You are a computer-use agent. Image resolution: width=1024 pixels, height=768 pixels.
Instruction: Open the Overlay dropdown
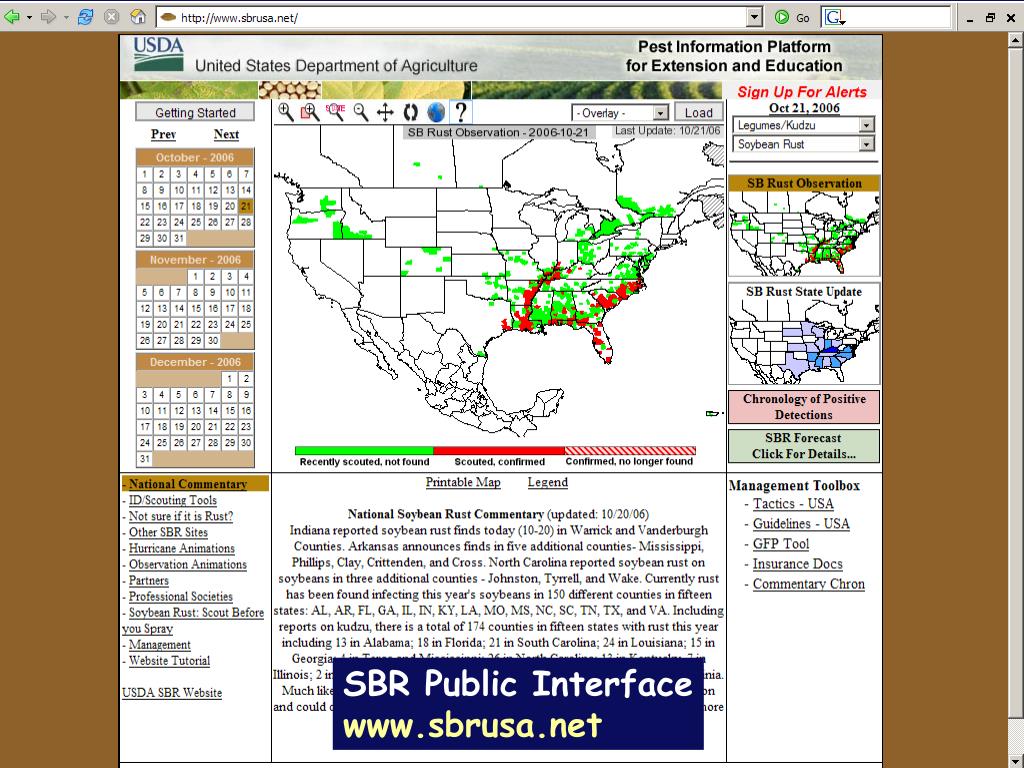(x=620, y=113)
